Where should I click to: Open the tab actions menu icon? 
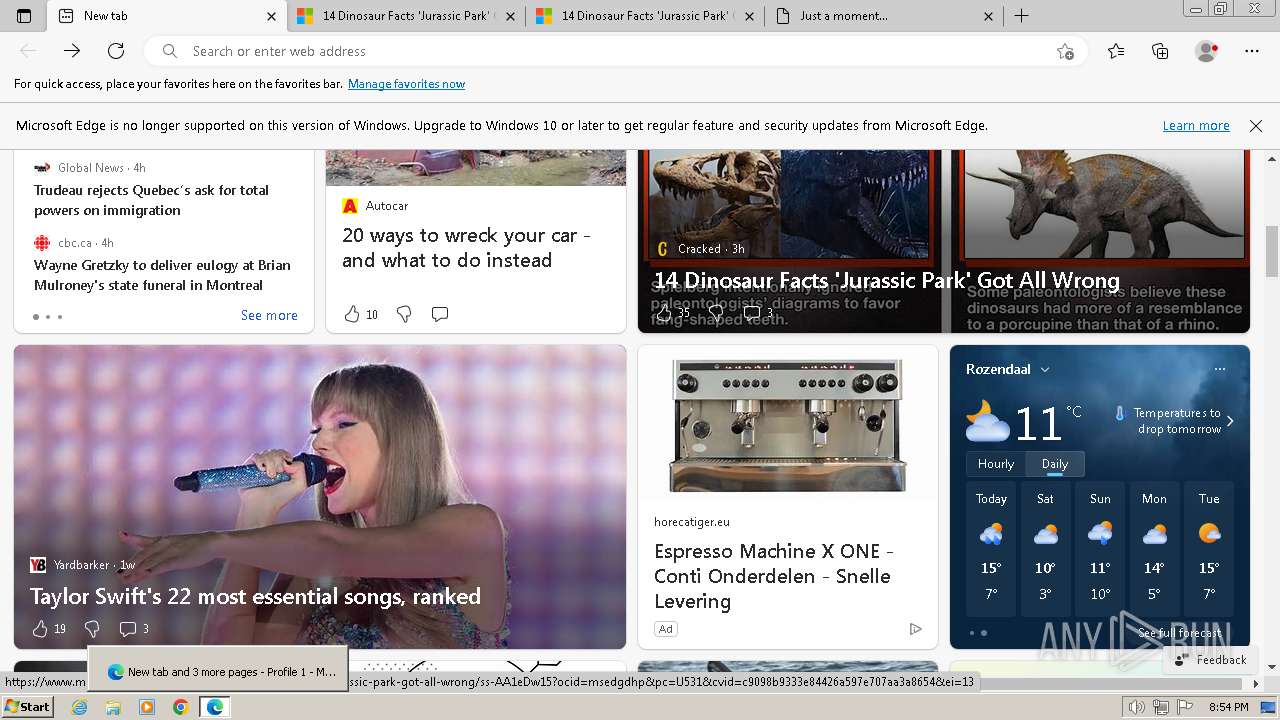24,16
